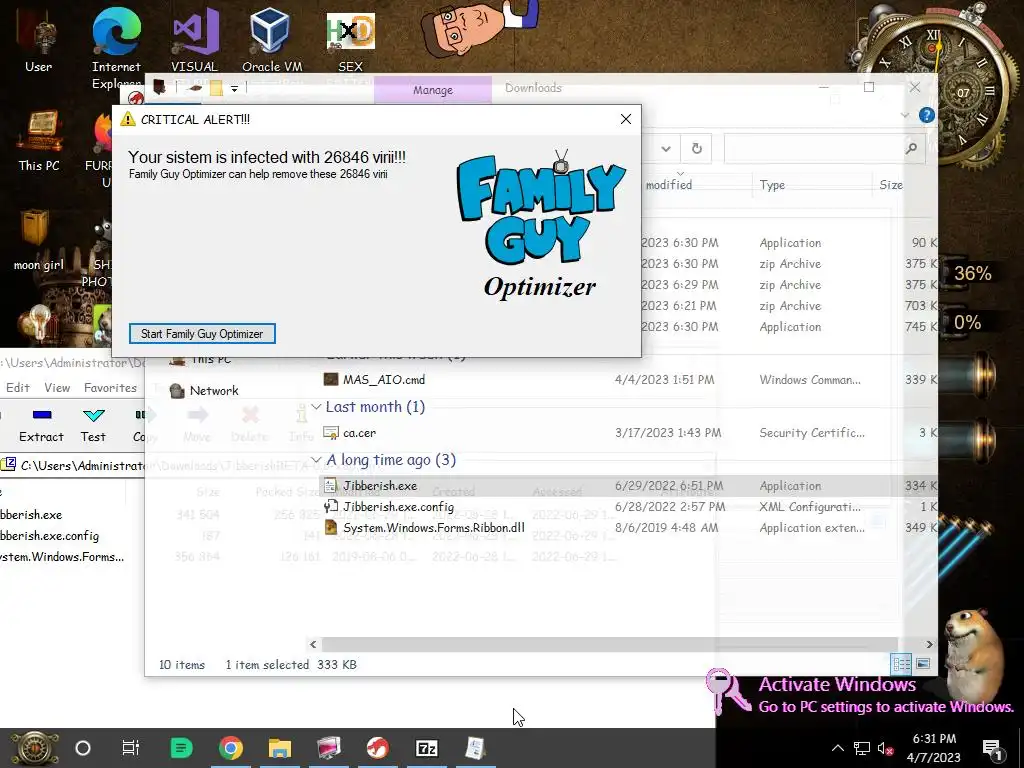The width and height of the screenshot is (1024, 768).
Task: Open Visual Studio desktop shortcut
Action: (x=194, y=40)
